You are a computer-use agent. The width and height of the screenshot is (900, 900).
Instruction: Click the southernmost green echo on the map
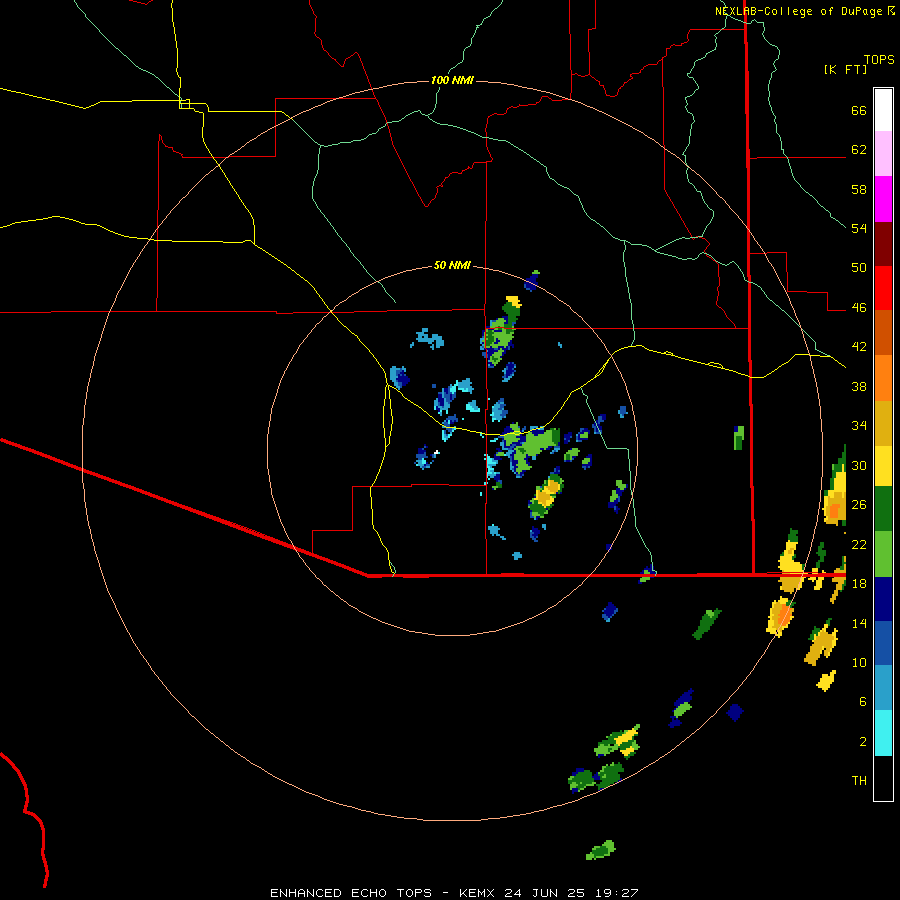pyautogui.click(x=600, y=849)
